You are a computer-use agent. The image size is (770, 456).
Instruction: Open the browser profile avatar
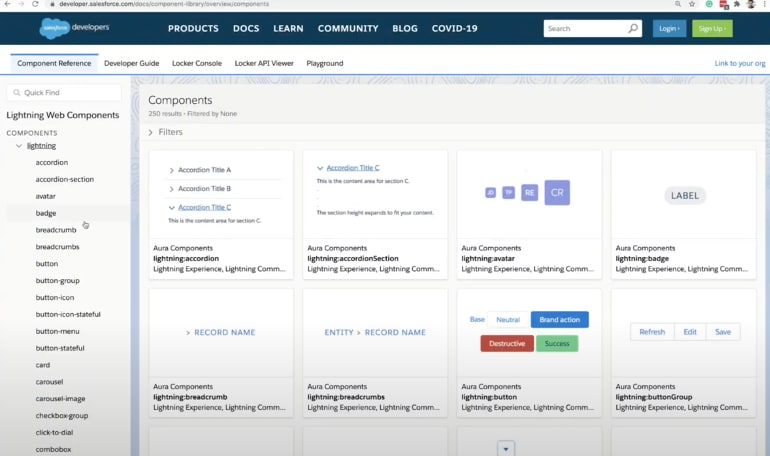click(751, 4)
